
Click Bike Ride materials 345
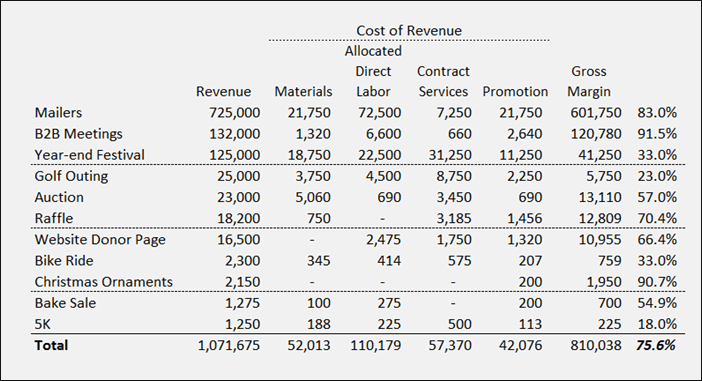pos(319,261)
